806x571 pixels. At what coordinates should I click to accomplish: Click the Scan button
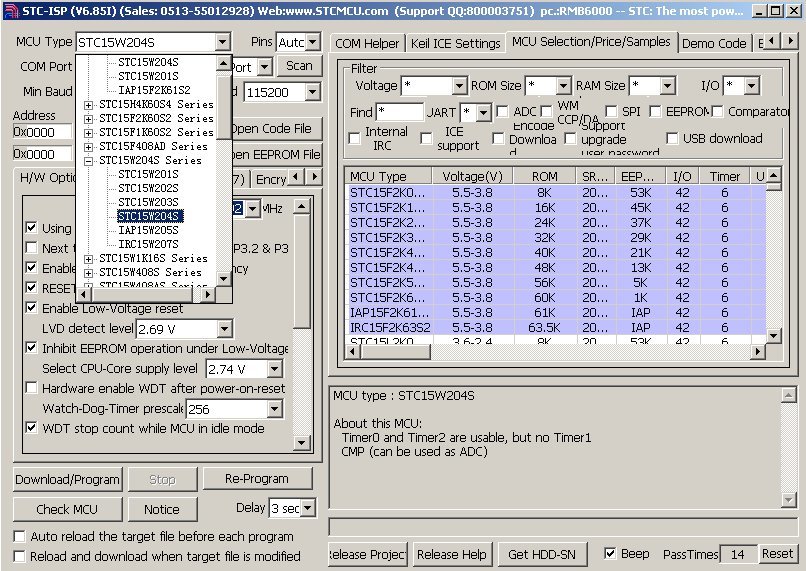(299, 66)
